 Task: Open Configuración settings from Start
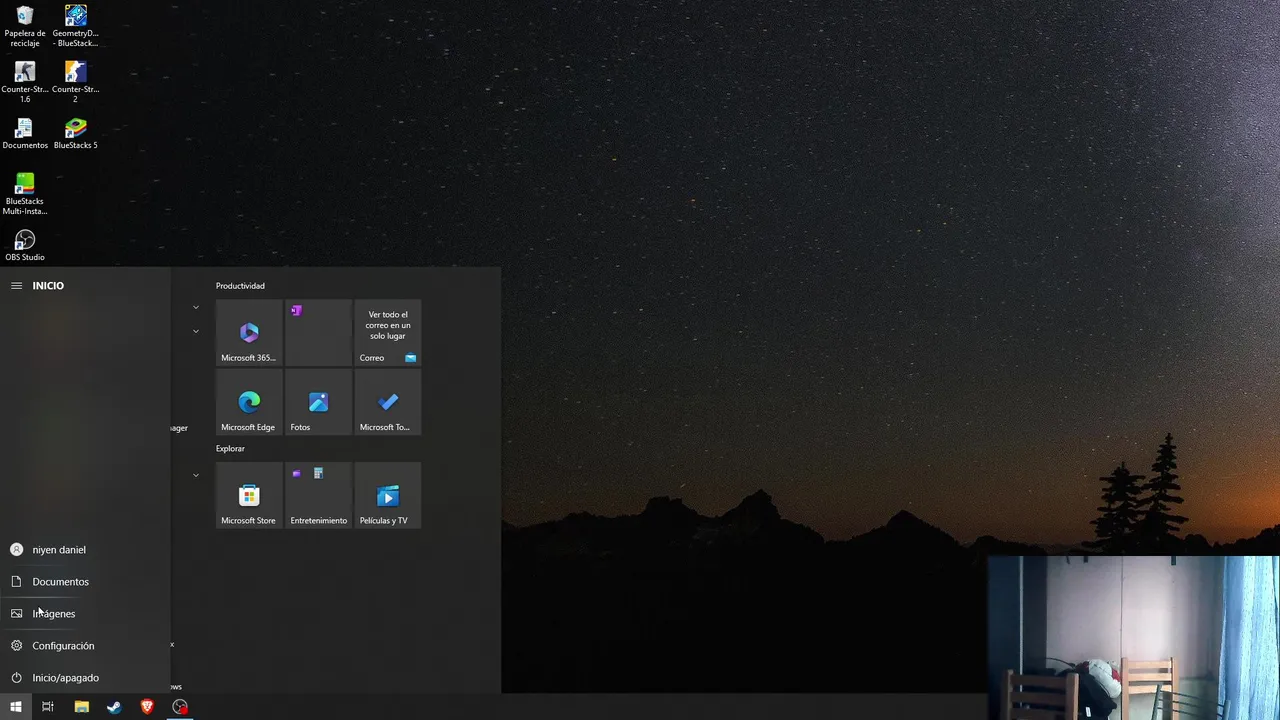coord(85,646)
